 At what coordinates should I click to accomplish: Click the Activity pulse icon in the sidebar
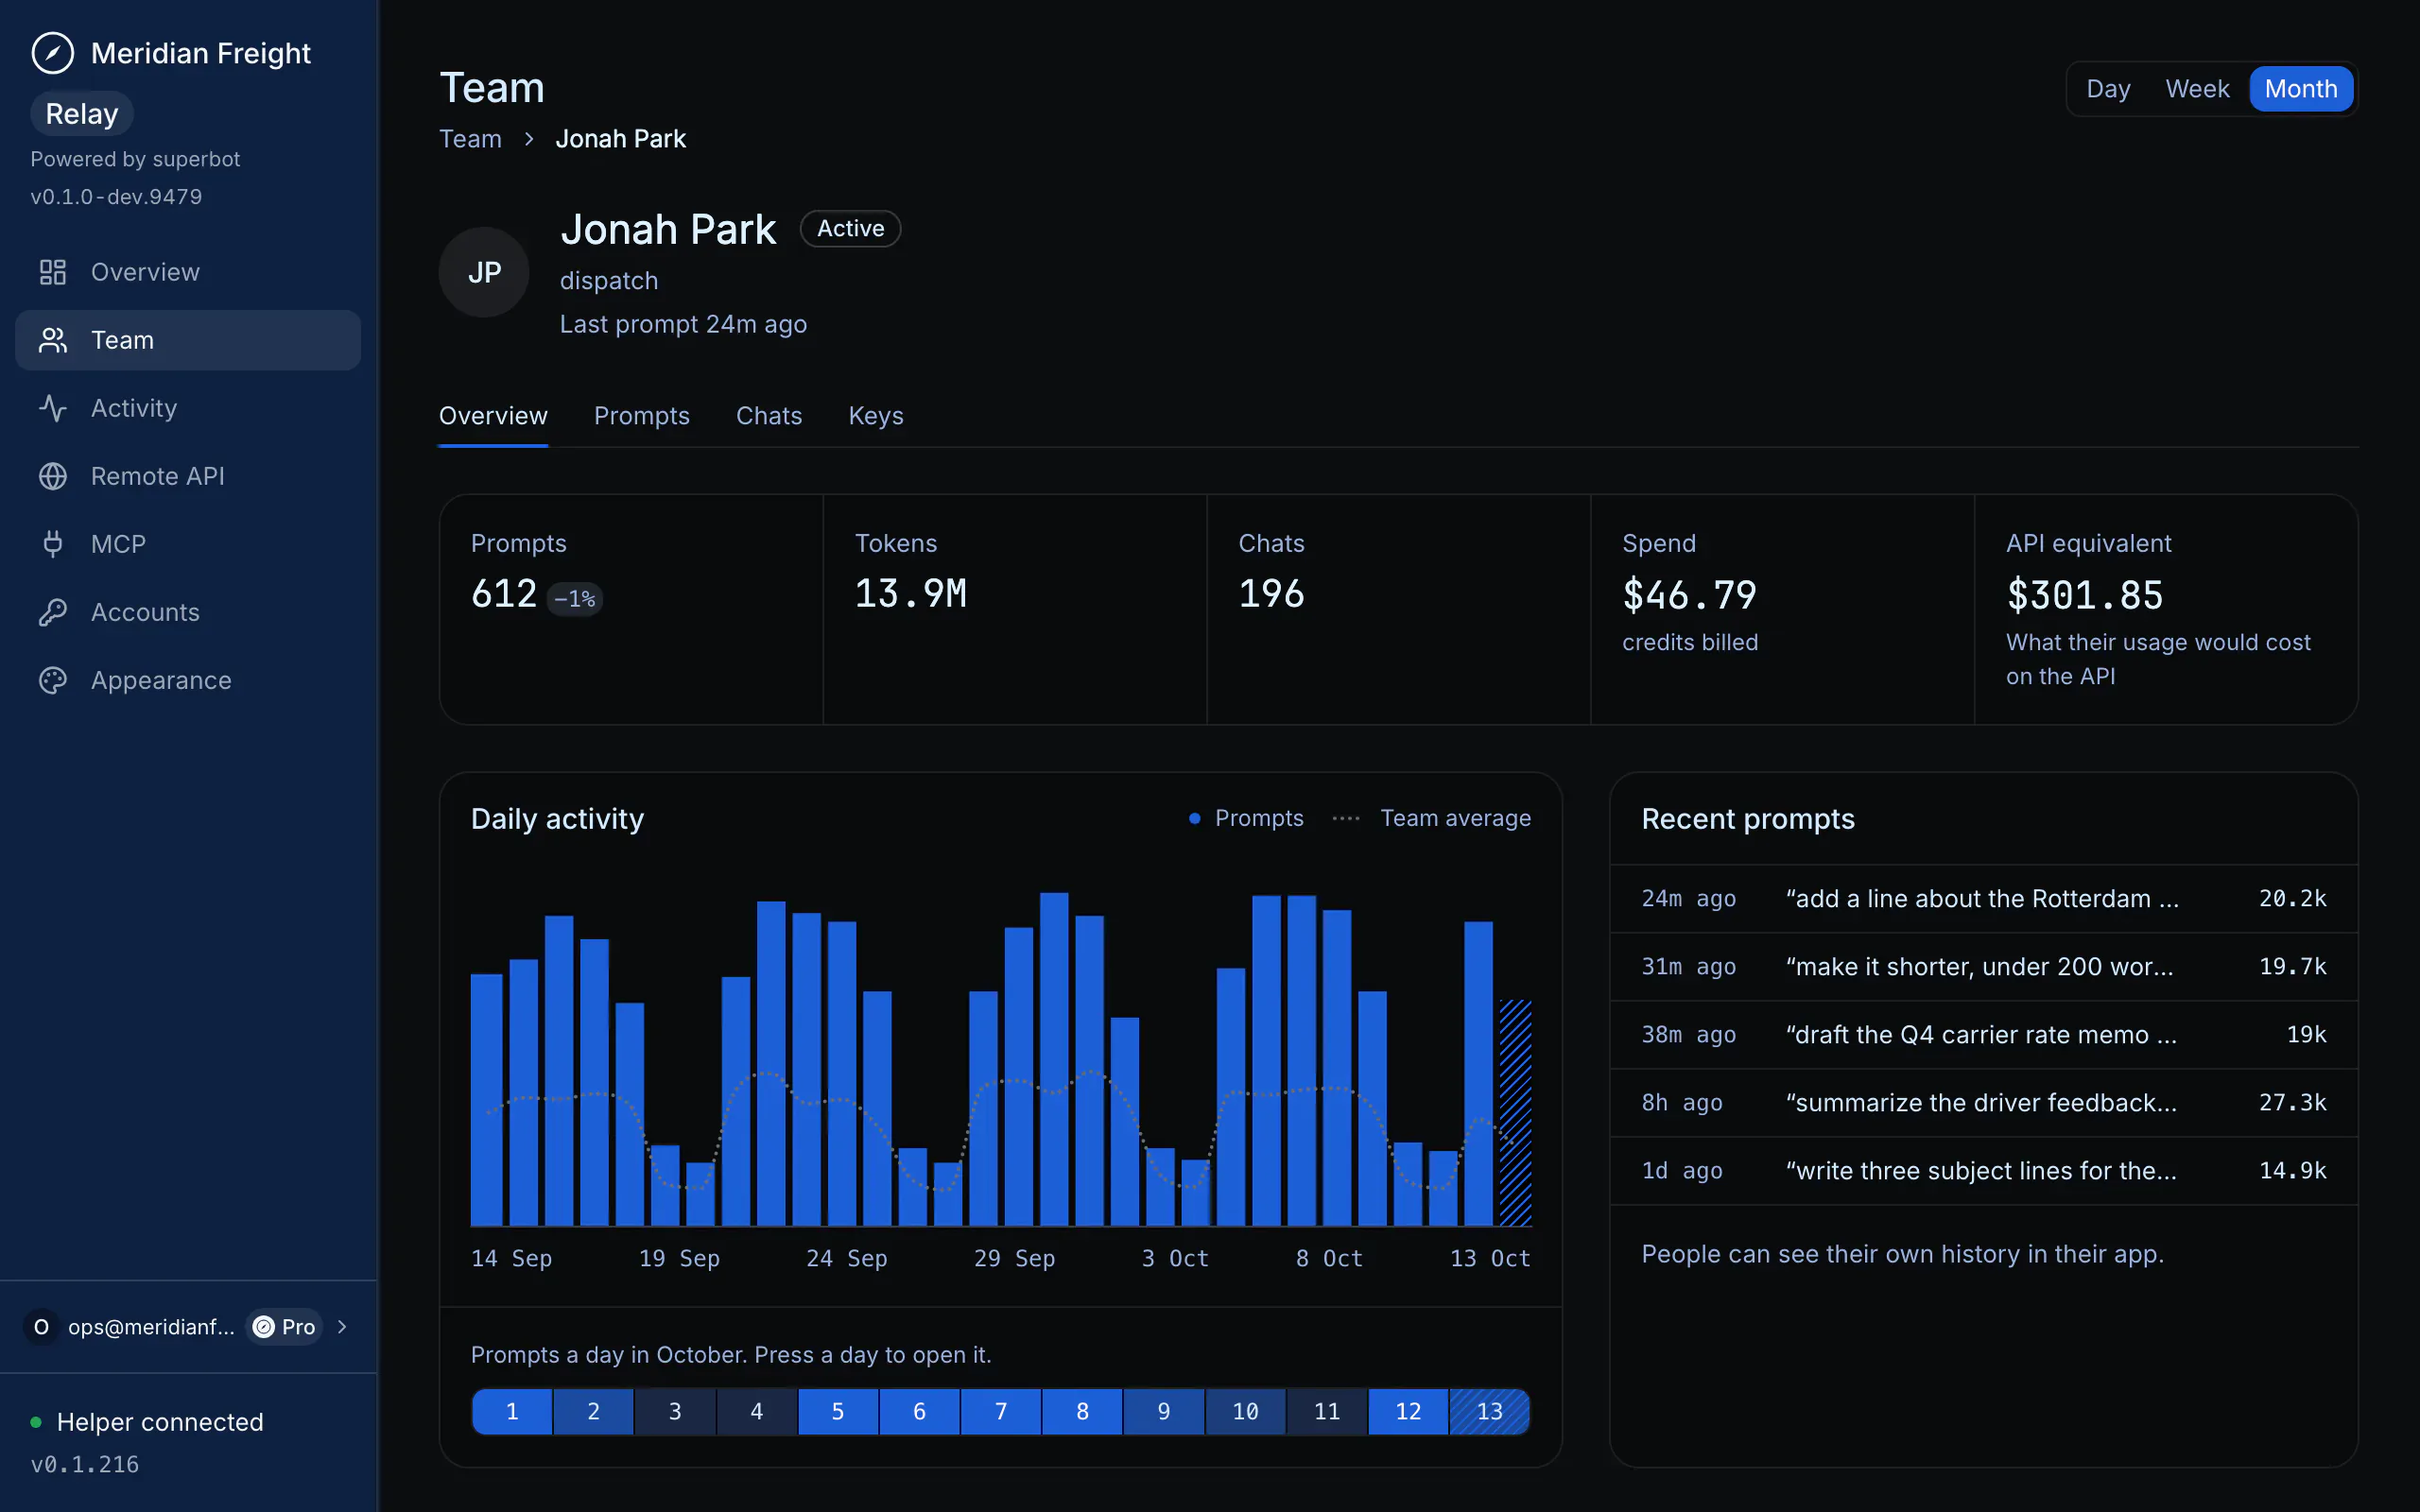52,408
